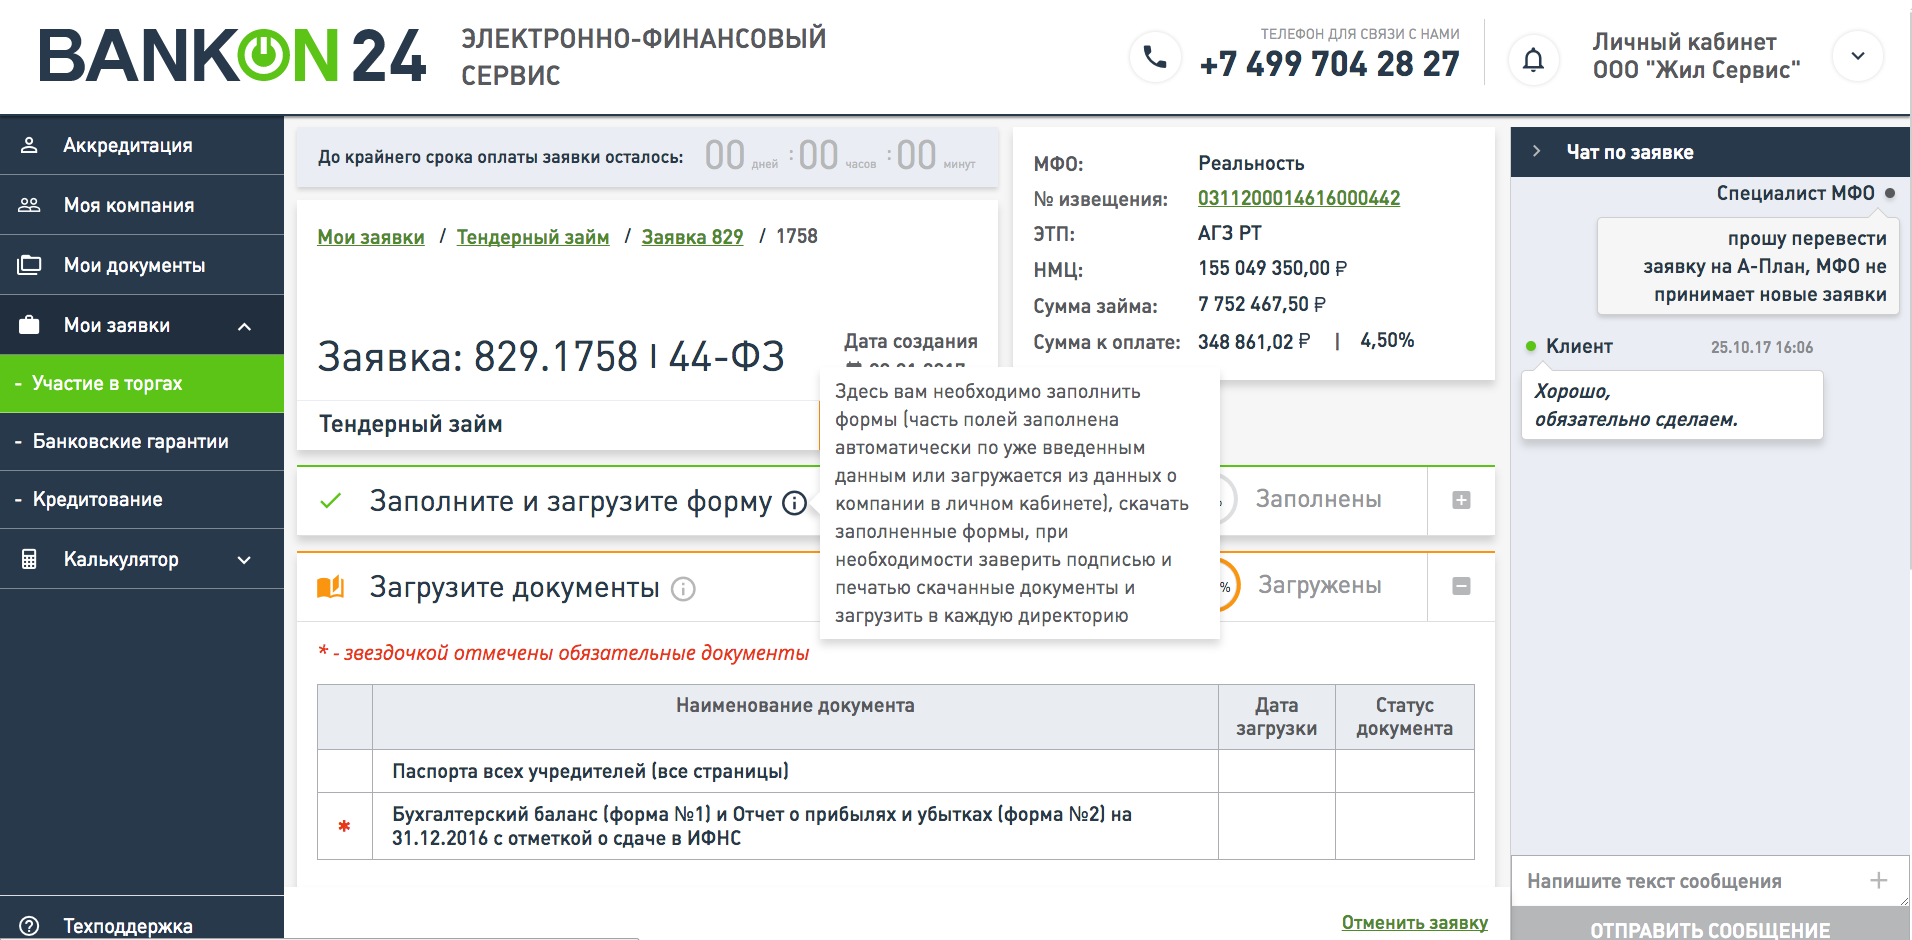Collapse the 'Чат по заявке' panel arrow

[1537, 152]
